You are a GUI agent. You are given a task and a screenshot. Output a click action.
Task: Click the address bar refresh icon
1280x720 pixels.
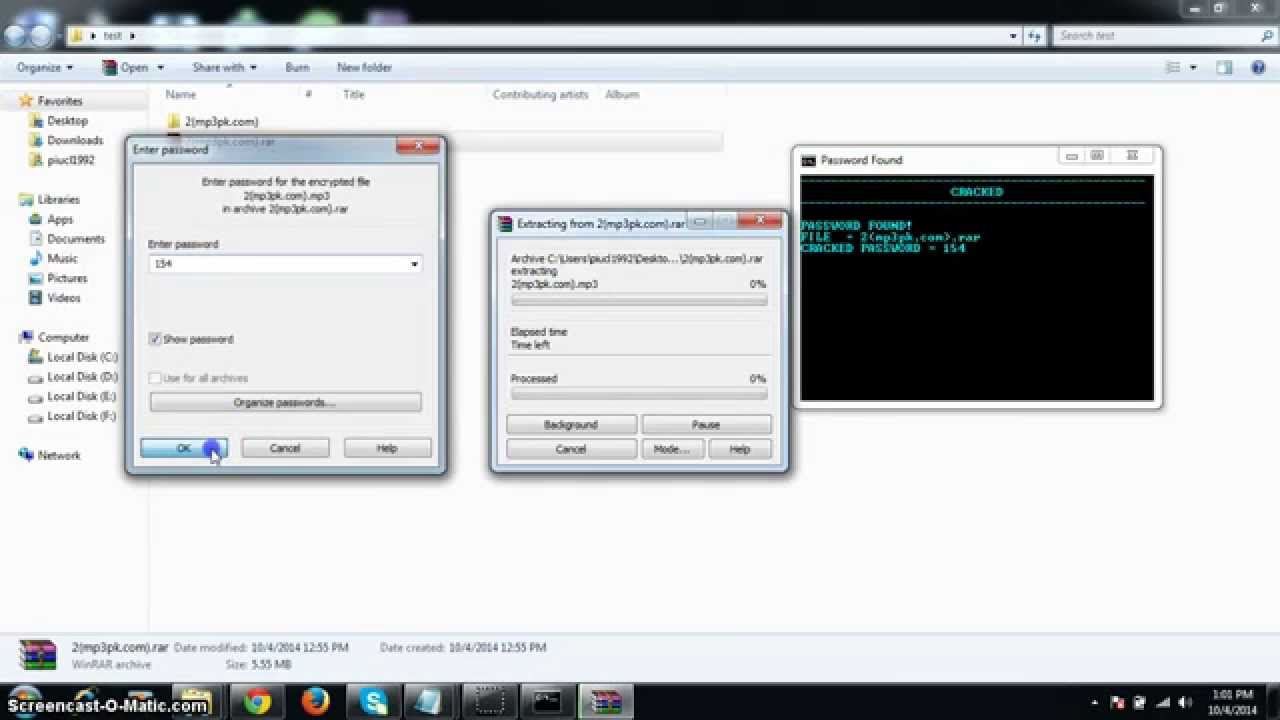(1035, 36)
